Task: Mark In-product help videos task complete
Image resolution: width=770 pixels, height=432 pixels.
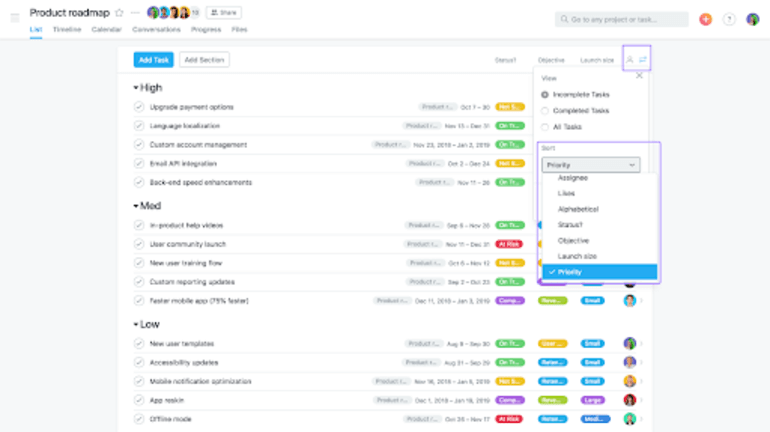Action: (139, 225)
